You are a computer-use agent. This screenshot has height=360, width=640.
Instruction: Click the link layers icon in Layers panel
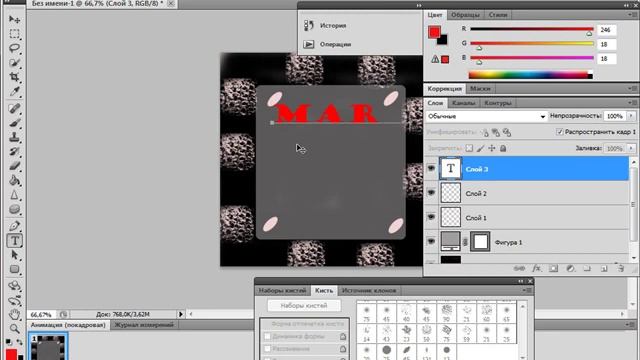pos(519,268)
